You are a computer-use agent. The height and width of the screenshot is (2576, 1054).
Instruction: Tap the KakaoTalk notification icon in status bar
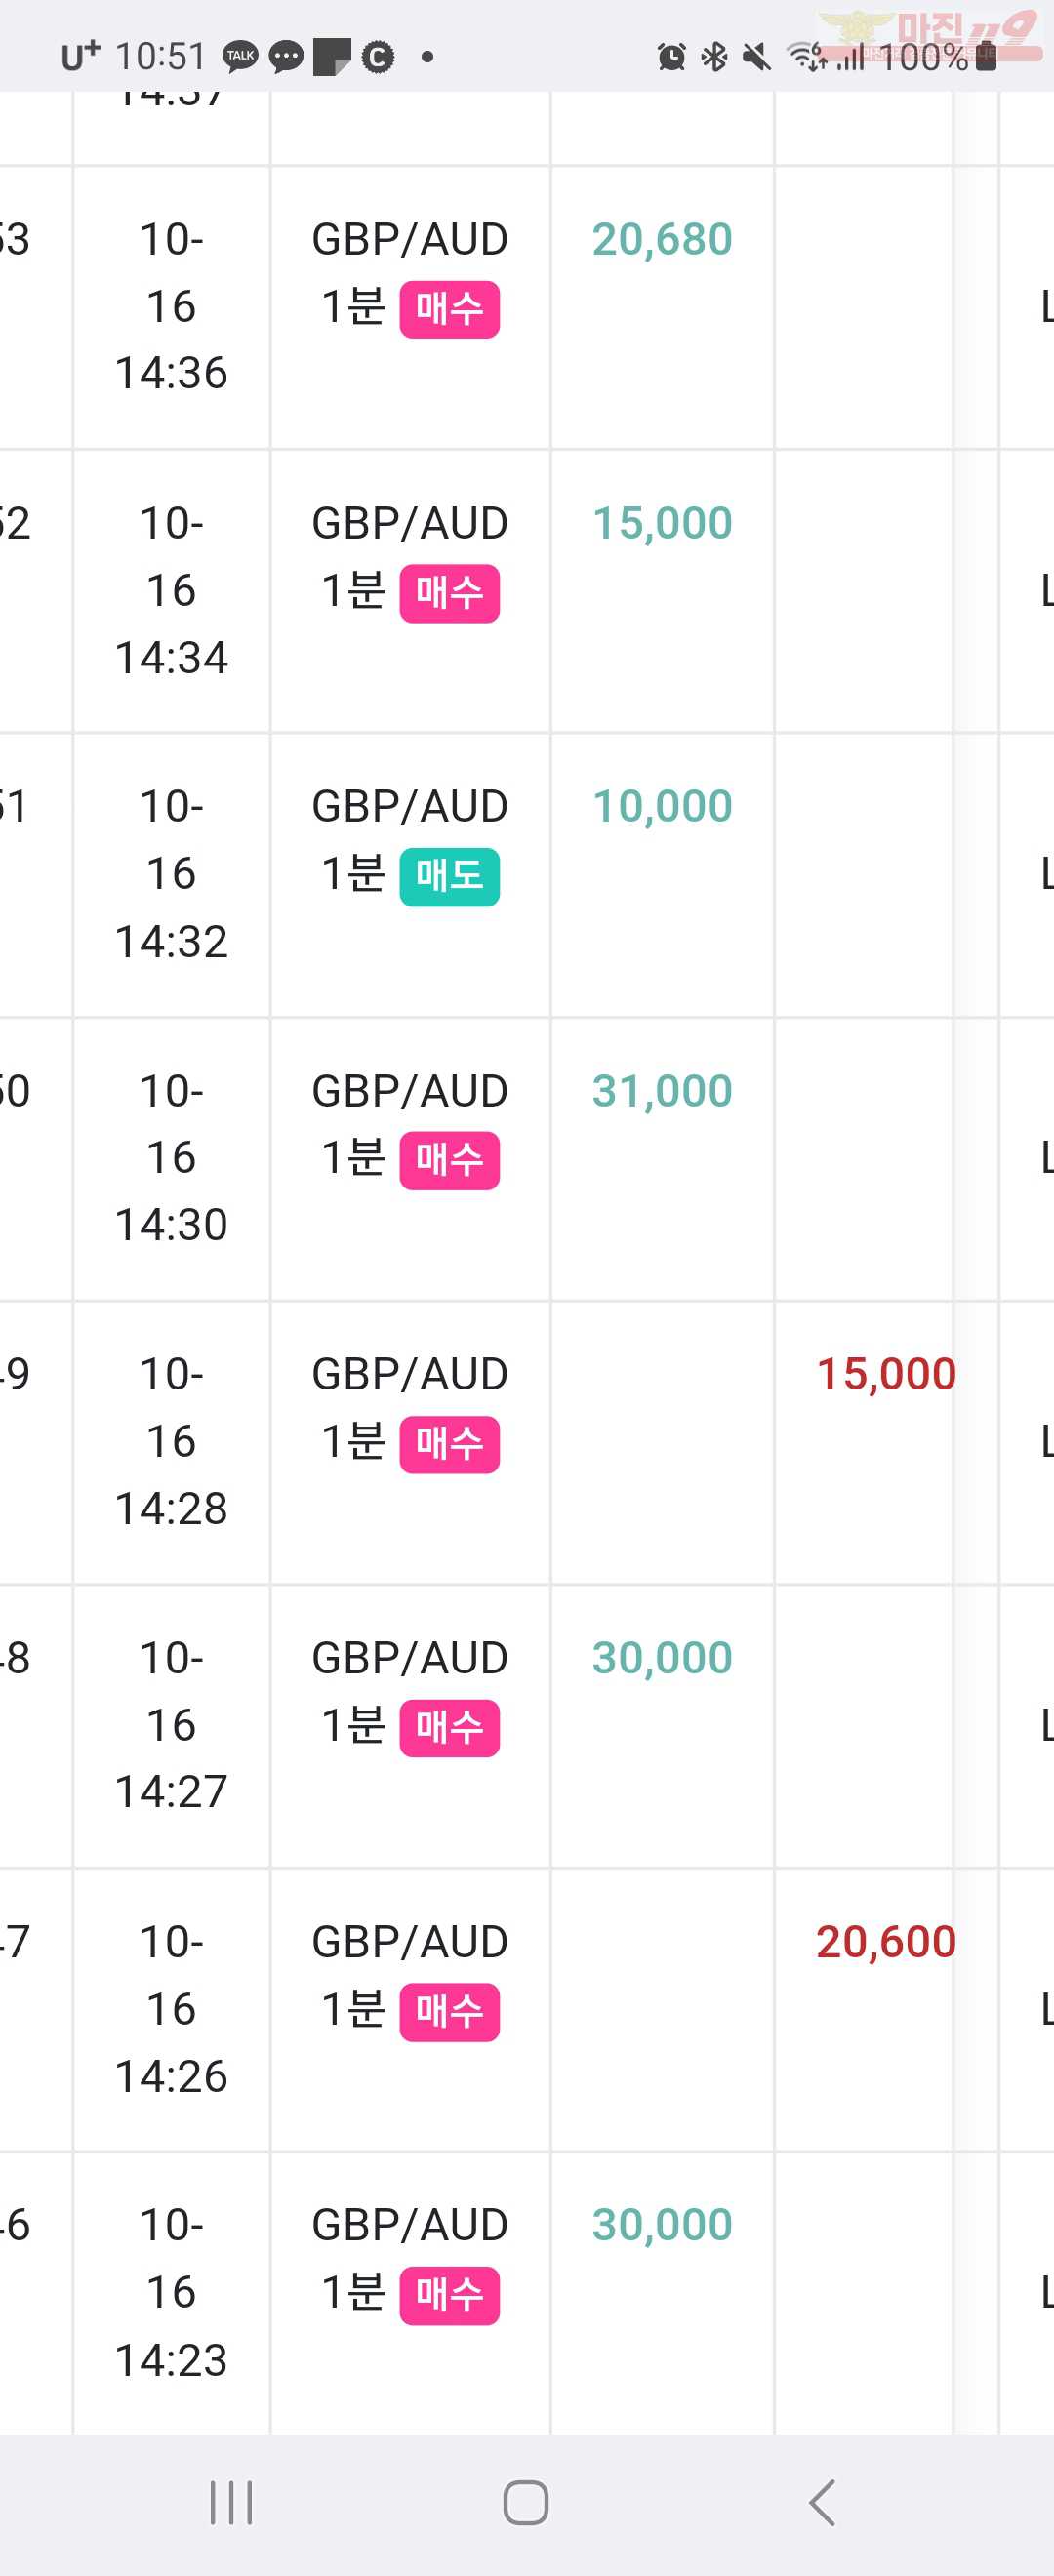point(240,56)
